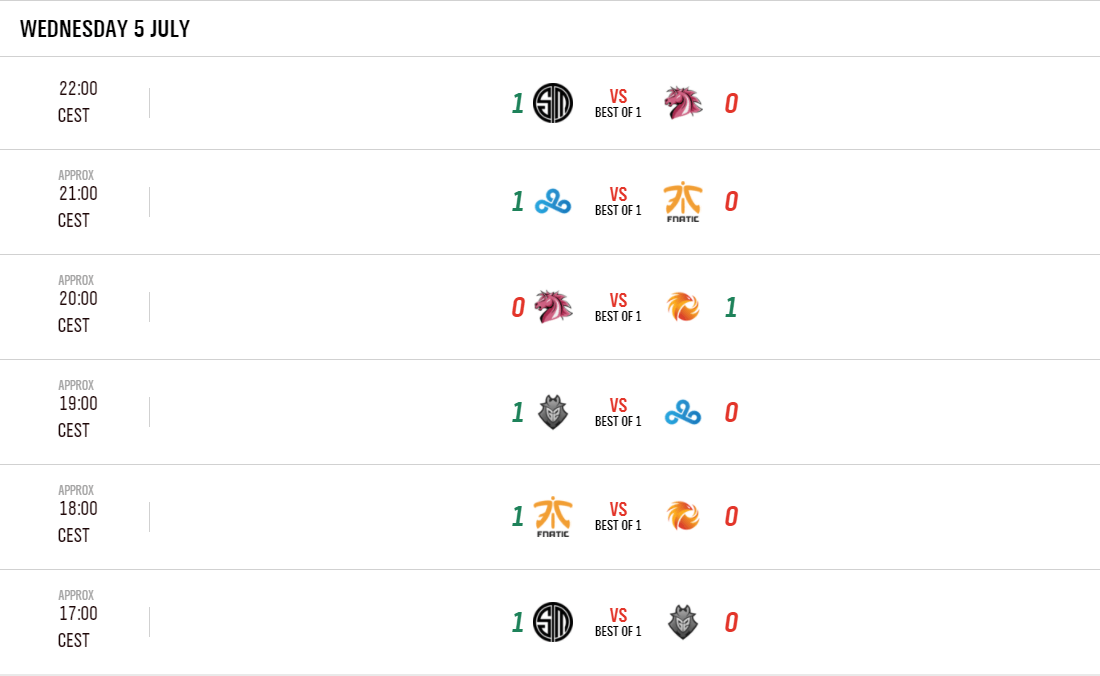Screen dimensions: 1100x676
Task: Click the 18:00 CEST time label
Action: click(77, 521)
